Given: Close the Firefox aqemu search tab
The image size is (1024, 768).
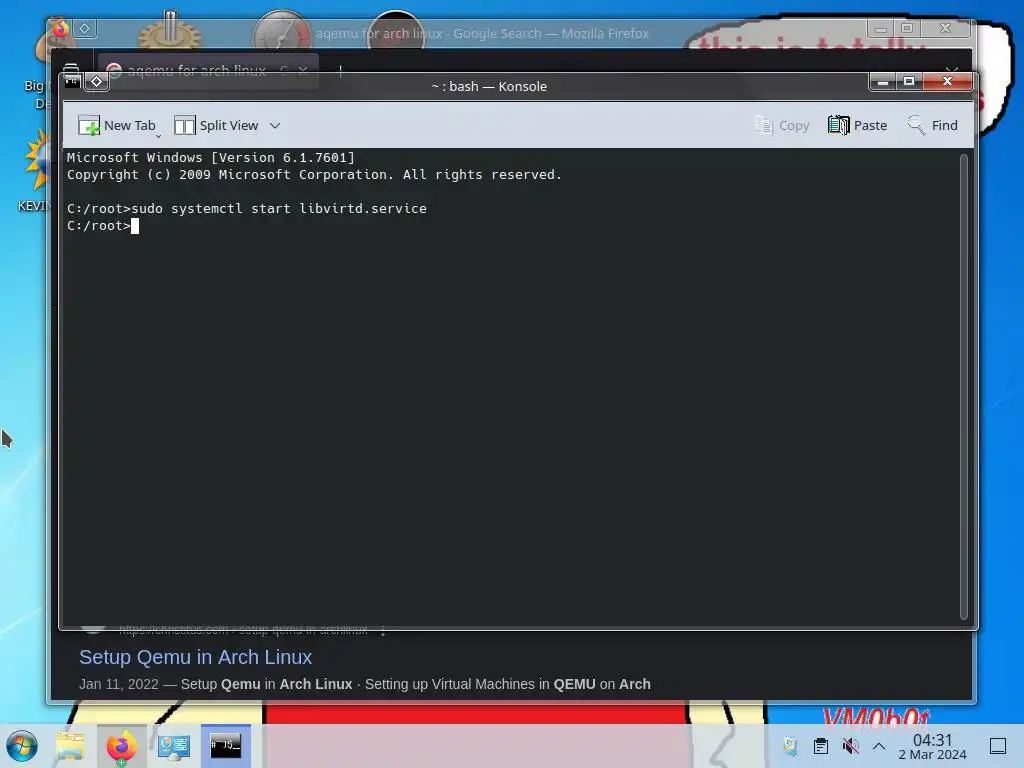Looking at the screenshot, I should pyautogui.click(x=303, y=70).
